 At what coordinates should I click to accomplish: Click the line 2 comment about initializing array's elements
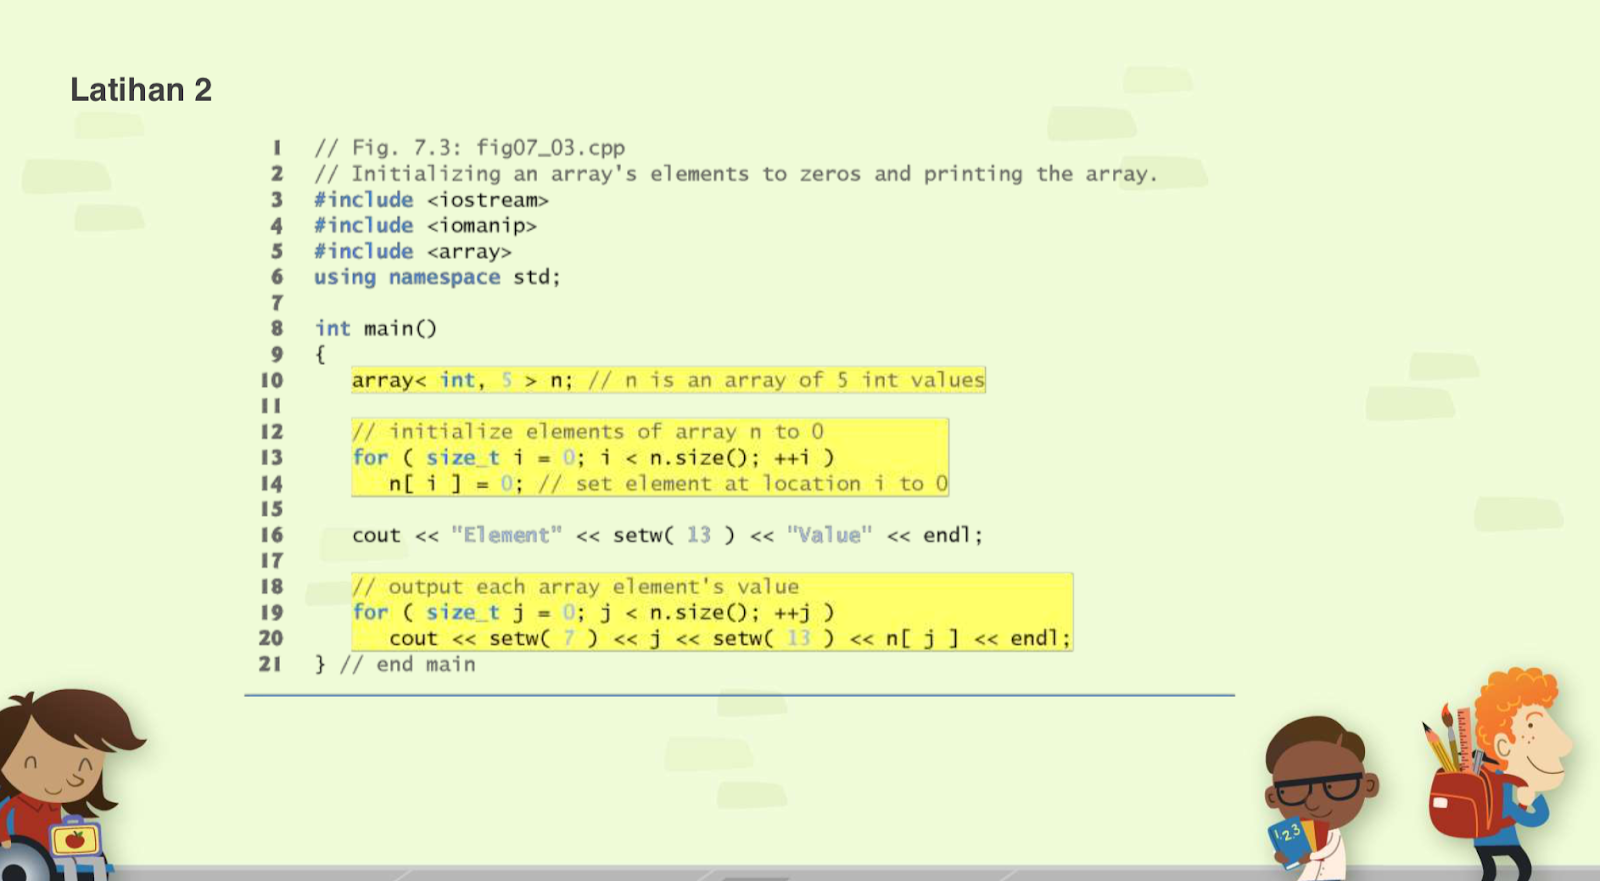(x=735, y=174)
